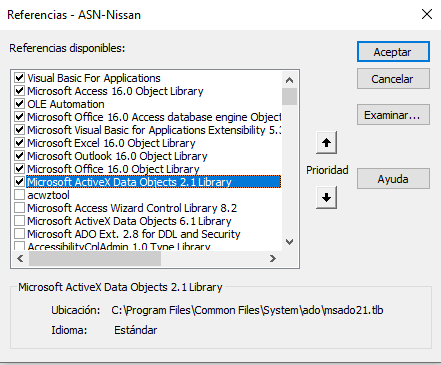Click the Ayuda help button
Viewport: 441px width, 365px height.
click(393, 179)
